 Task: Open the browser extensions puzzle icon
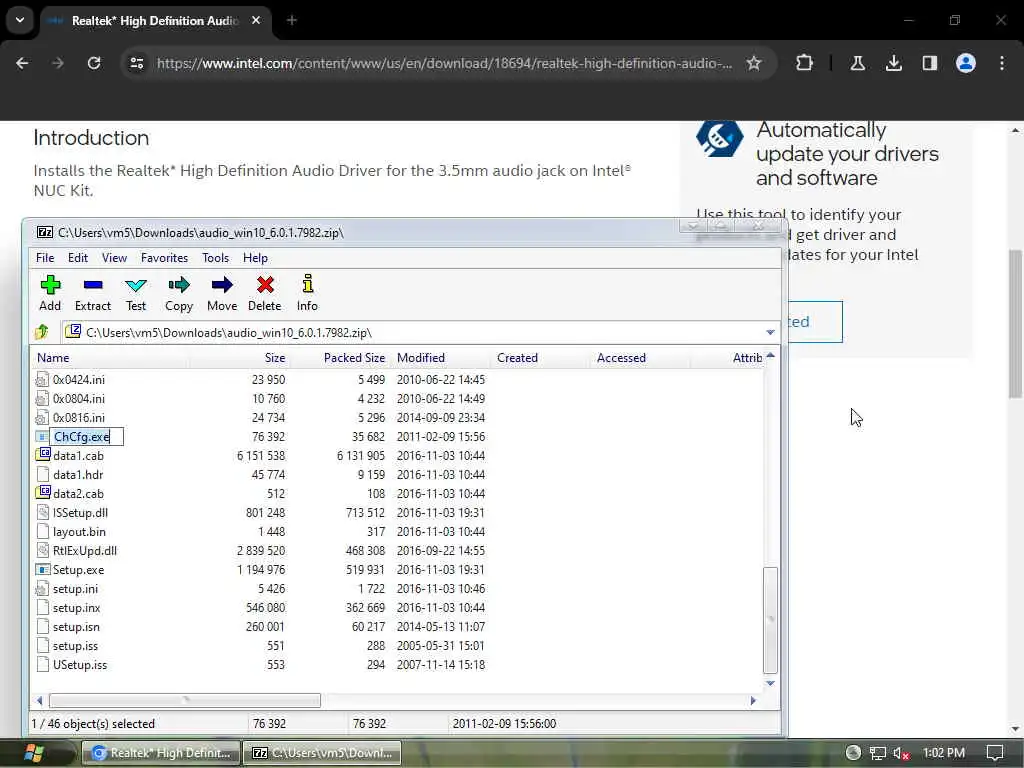coord(805,63)
